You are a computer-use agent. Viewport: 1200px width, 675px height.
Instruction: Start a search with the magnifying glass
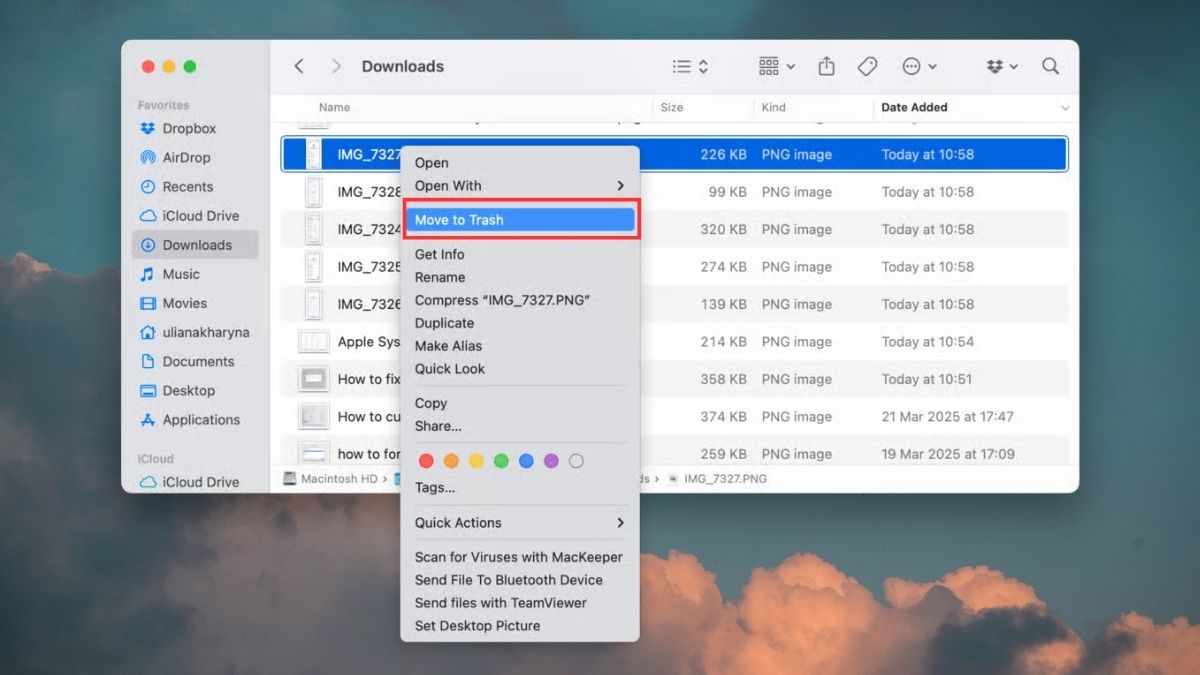1050,66
